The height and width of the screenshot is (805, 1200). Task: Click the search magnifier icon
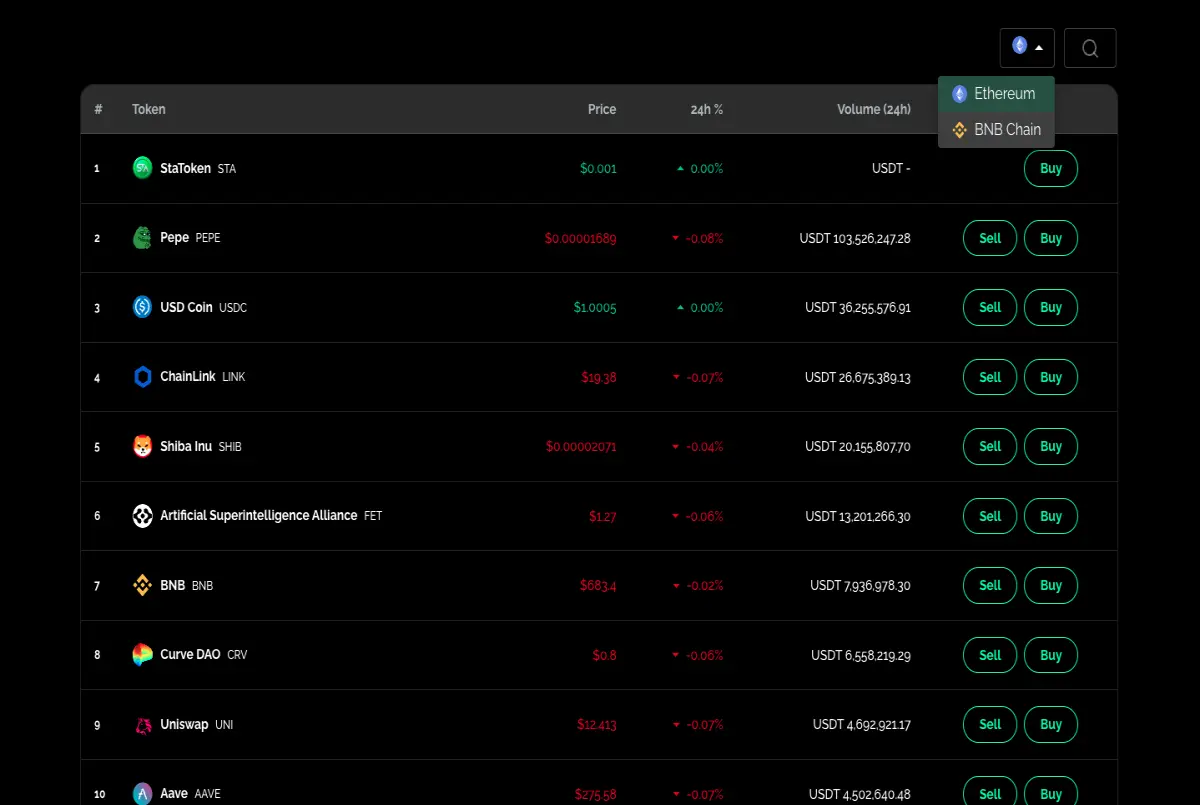[1090, 48]
